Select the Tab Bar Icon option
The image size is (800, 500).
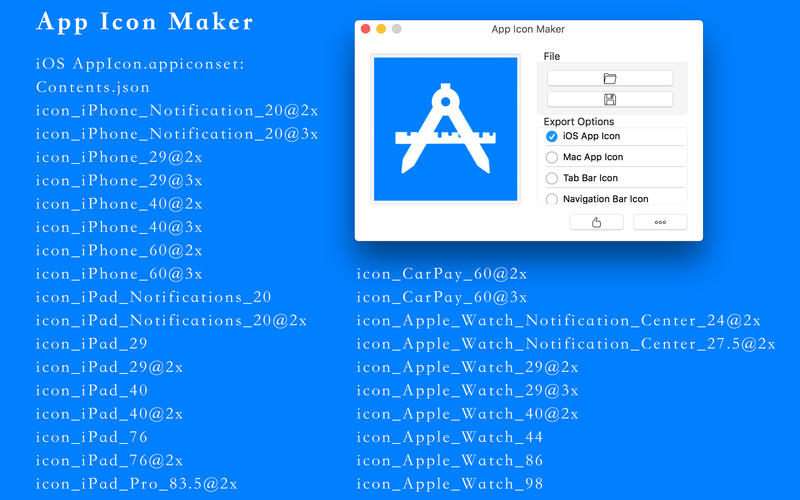[x=552, y=178]
